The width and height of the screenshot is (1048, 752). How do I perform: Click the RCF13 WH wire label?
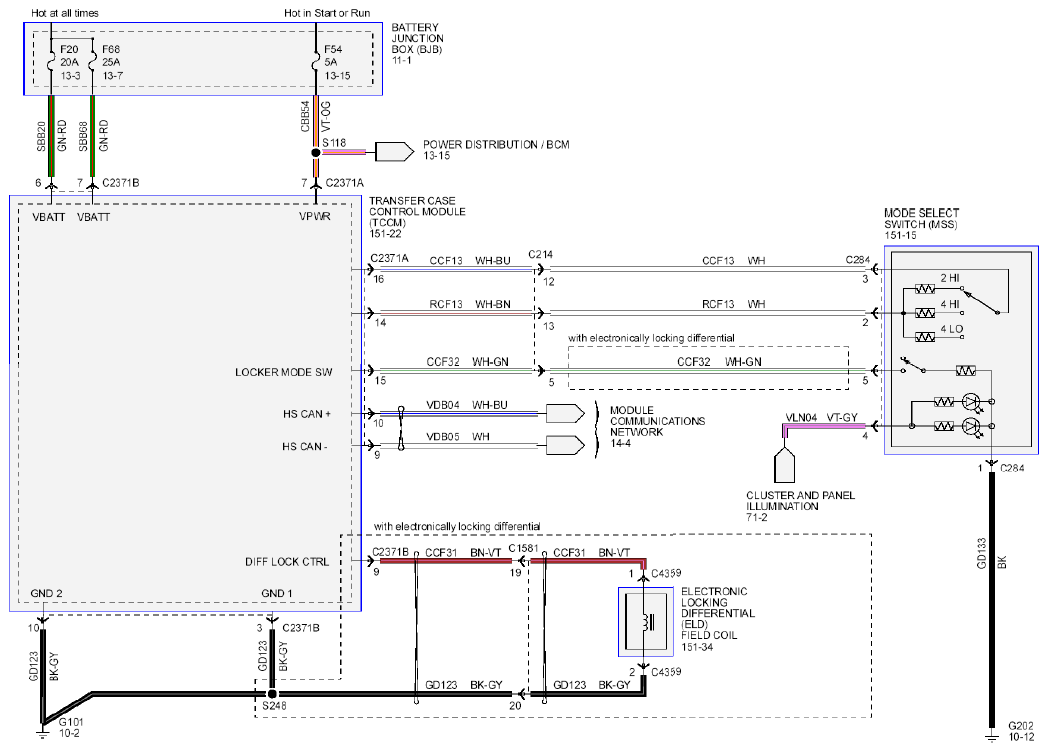[x=733, y=304]
